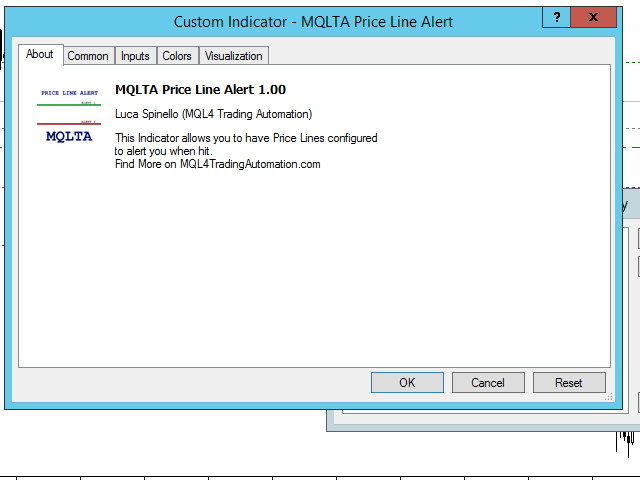Go to the Colors tab
The width and height of the screenshot is (640, 480).
point(177,56)
